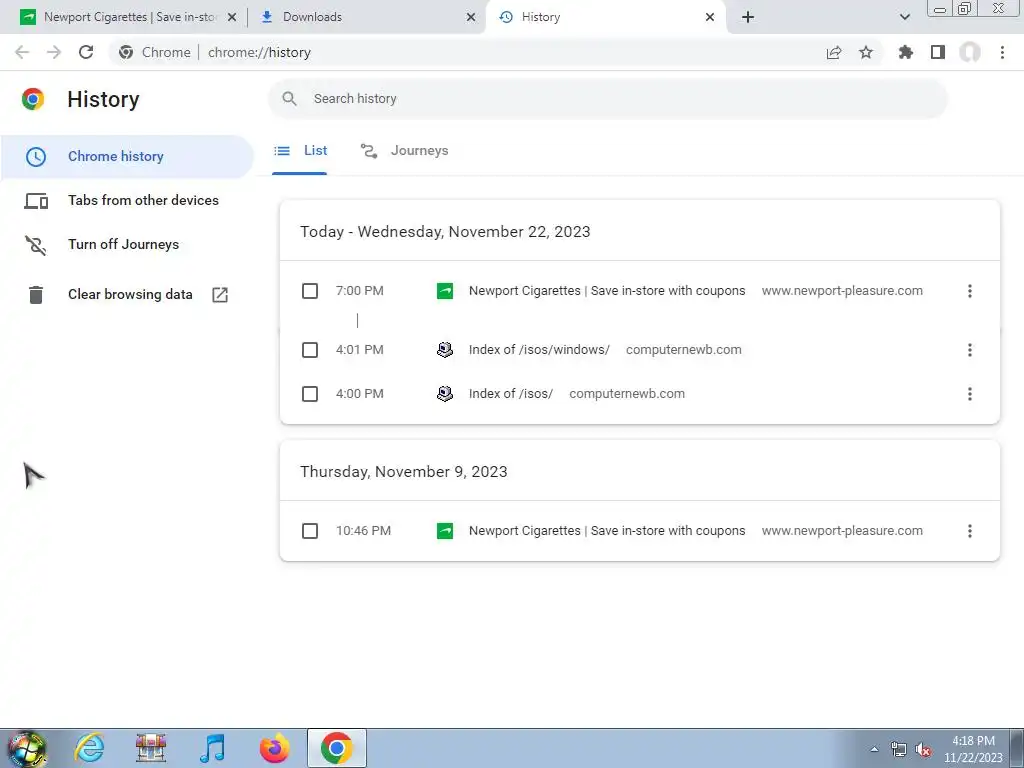Click favicon of Index of /isos/ entry
This screenshot has height=768, width=1024.
445,394
